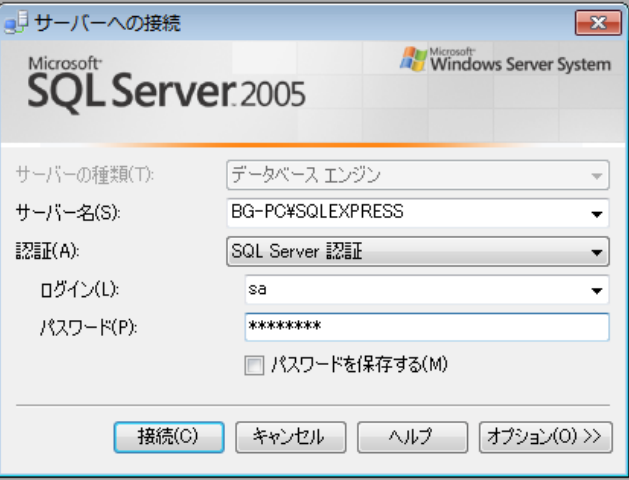Expand the ログイン dropdown arrow
Screen dimensions: 629x480
click(597, 290)
